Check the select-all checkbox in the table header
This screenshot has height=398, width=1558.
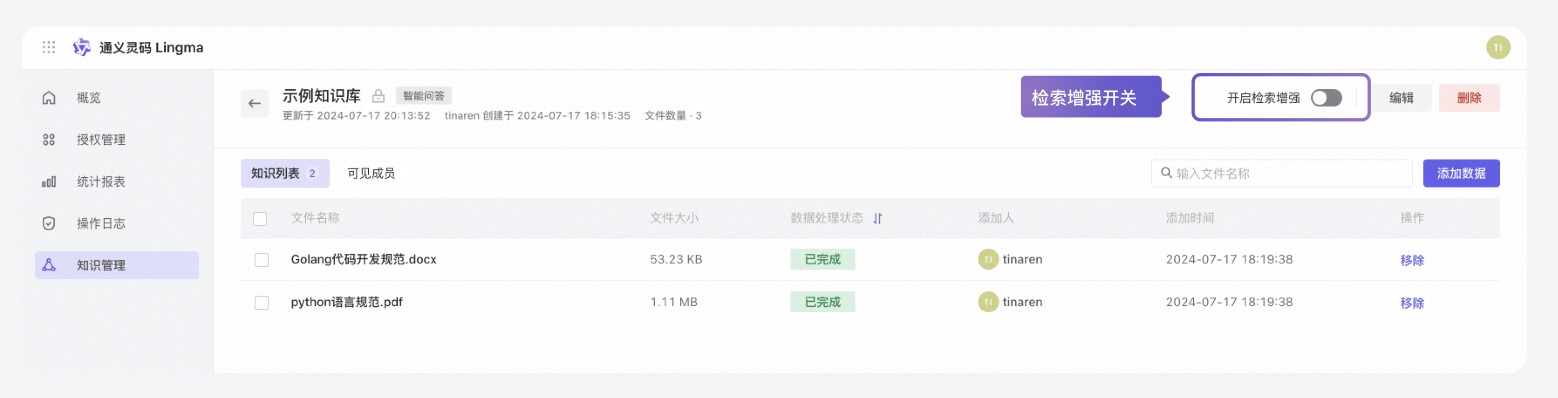[261, 218]
